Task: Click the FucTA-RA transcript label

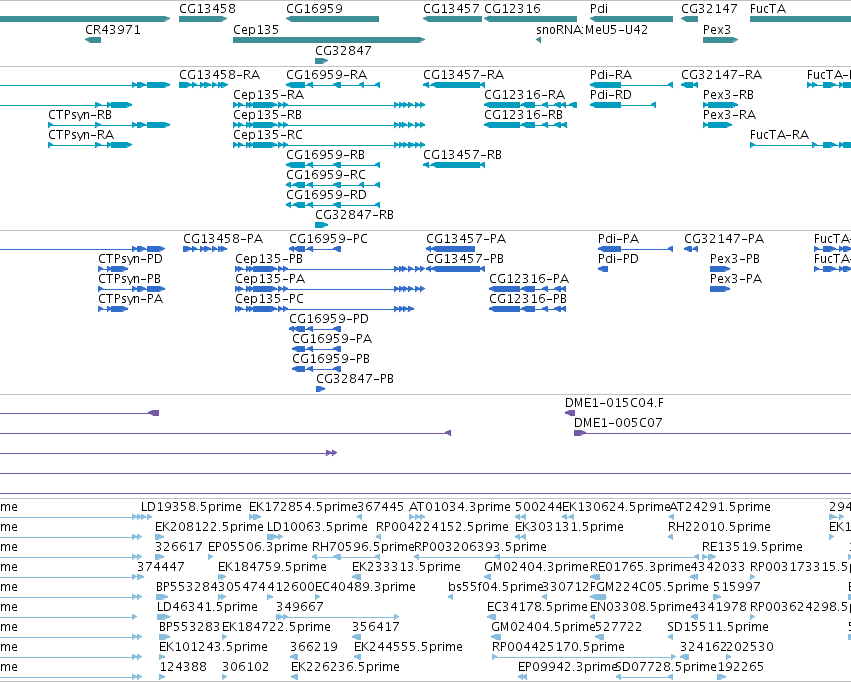Action: [x=779, y=135]
